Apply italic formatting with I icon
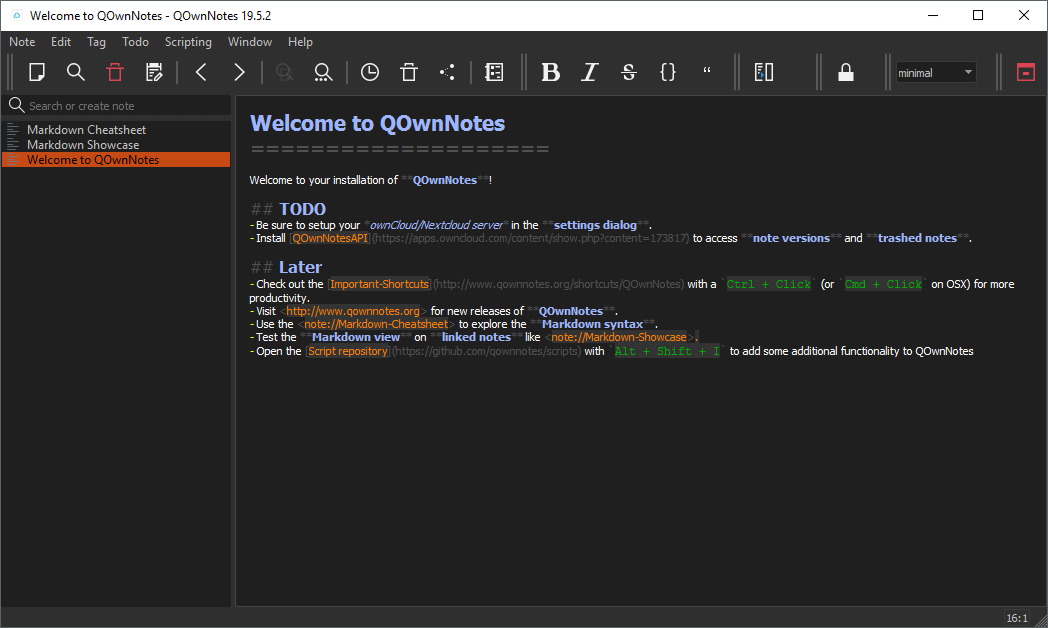The height and width of the screenshot is (628, 1048). coord(589,72)
